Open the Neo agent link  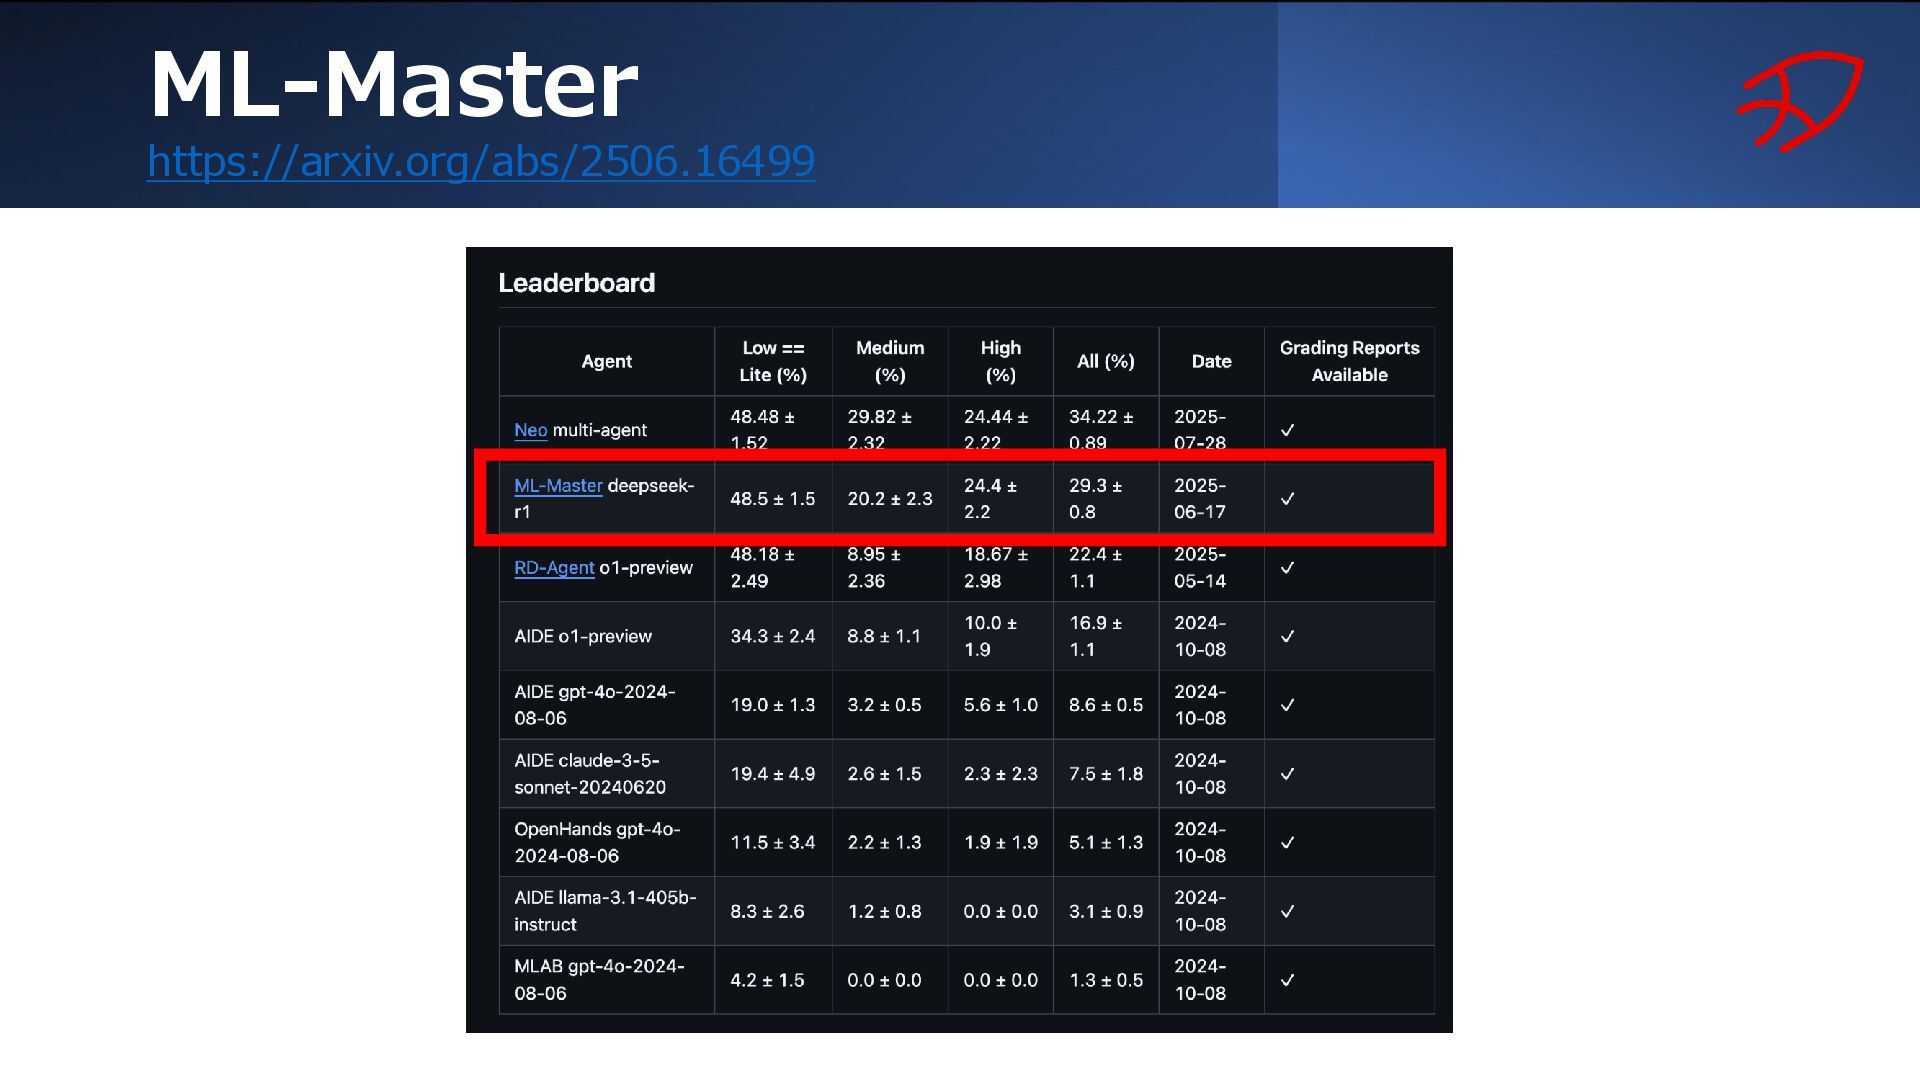tap(530, 430)
